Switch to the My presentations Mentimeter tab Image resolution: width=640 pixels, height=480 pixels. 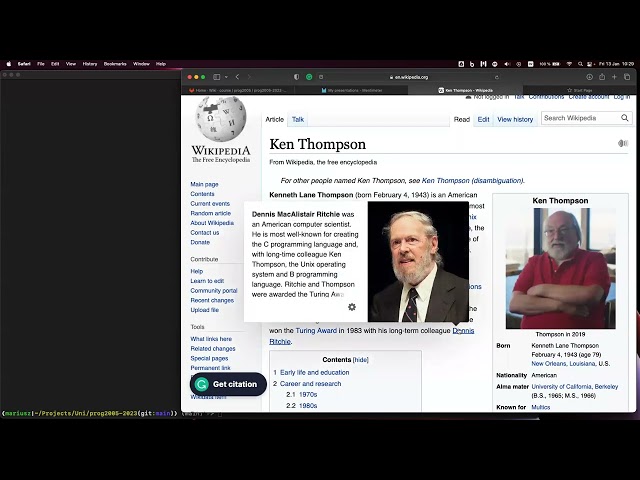click(x=351, y=90)
